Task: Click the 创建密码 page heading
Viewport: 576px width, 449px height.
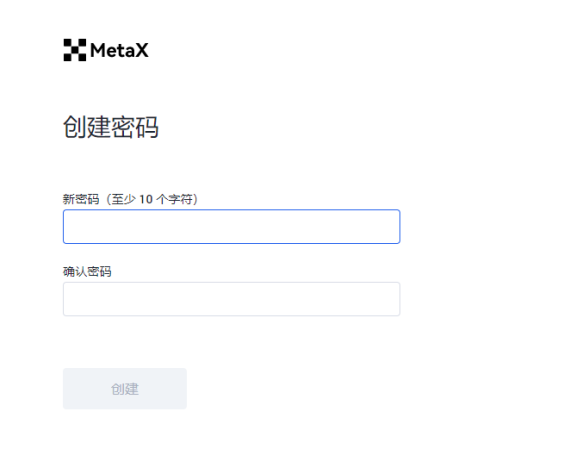Action: [111, 127]
